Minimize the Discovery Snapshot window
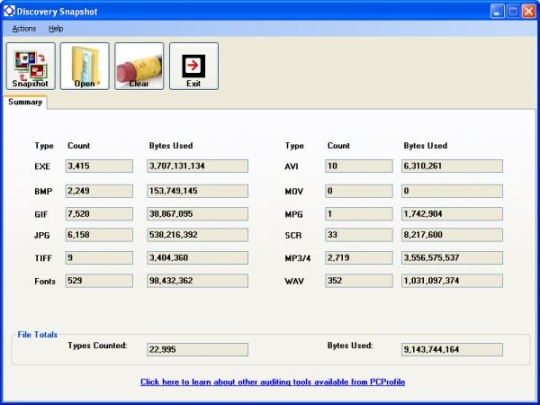The height and width of the screenshot is (405, 540). [497, 11]
